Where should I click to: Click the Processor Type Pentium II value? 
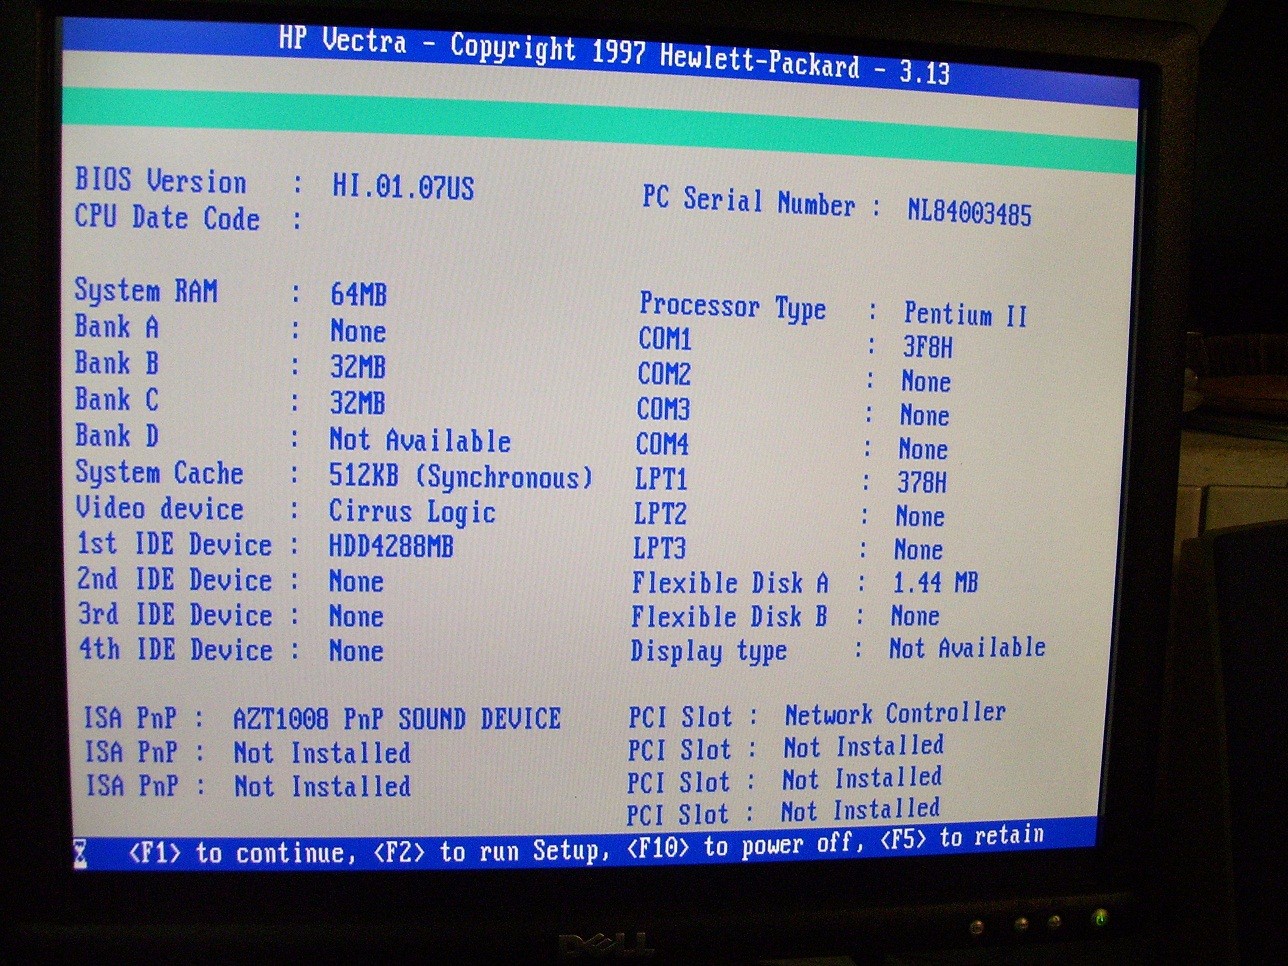pyautogui.click(x=965, y=314)
